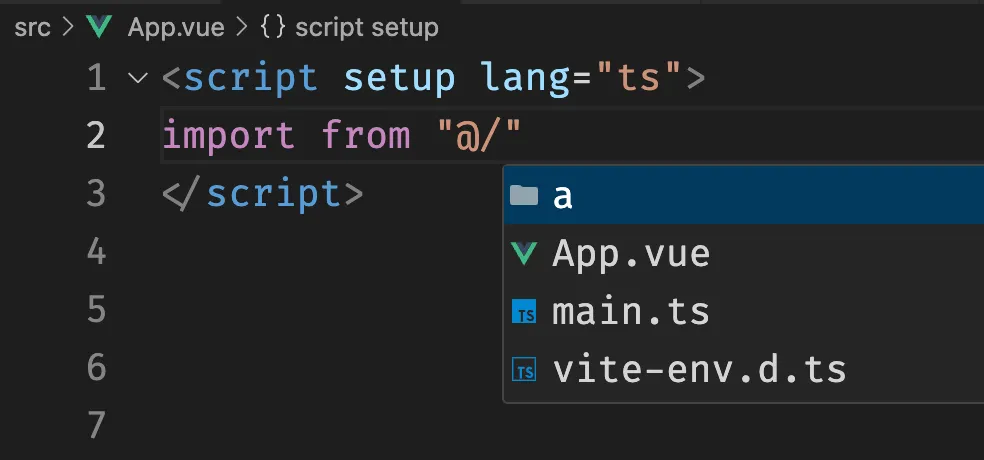The width and height of the screenshot is (984, 460).
Task: Choose the App.vue autocomplete entry
Action: 631,254
